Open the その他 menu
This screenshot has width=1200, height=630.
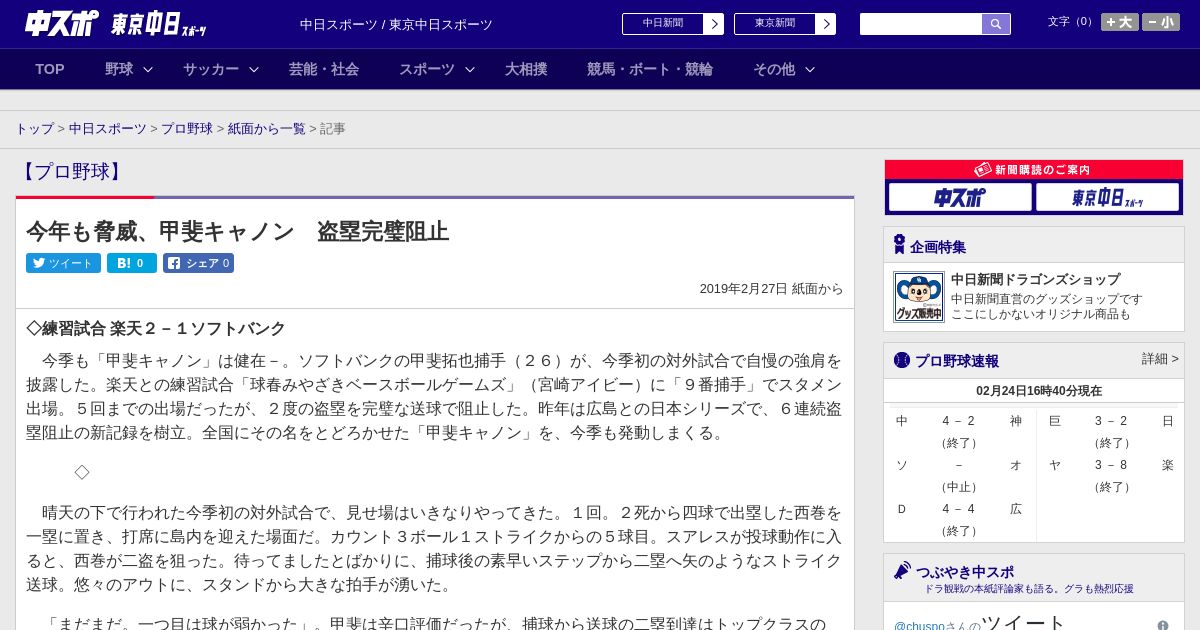click(x=774, y=69)
